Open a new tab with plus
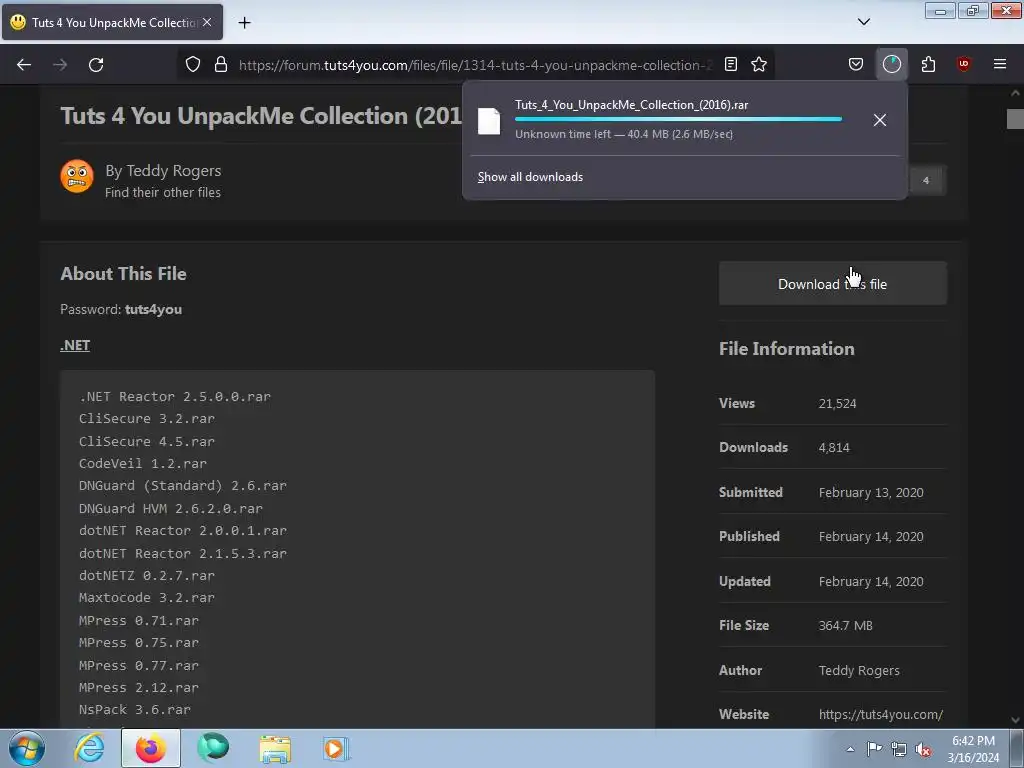1024x768 pixels. pyautogui.click(x=244, y=23)
